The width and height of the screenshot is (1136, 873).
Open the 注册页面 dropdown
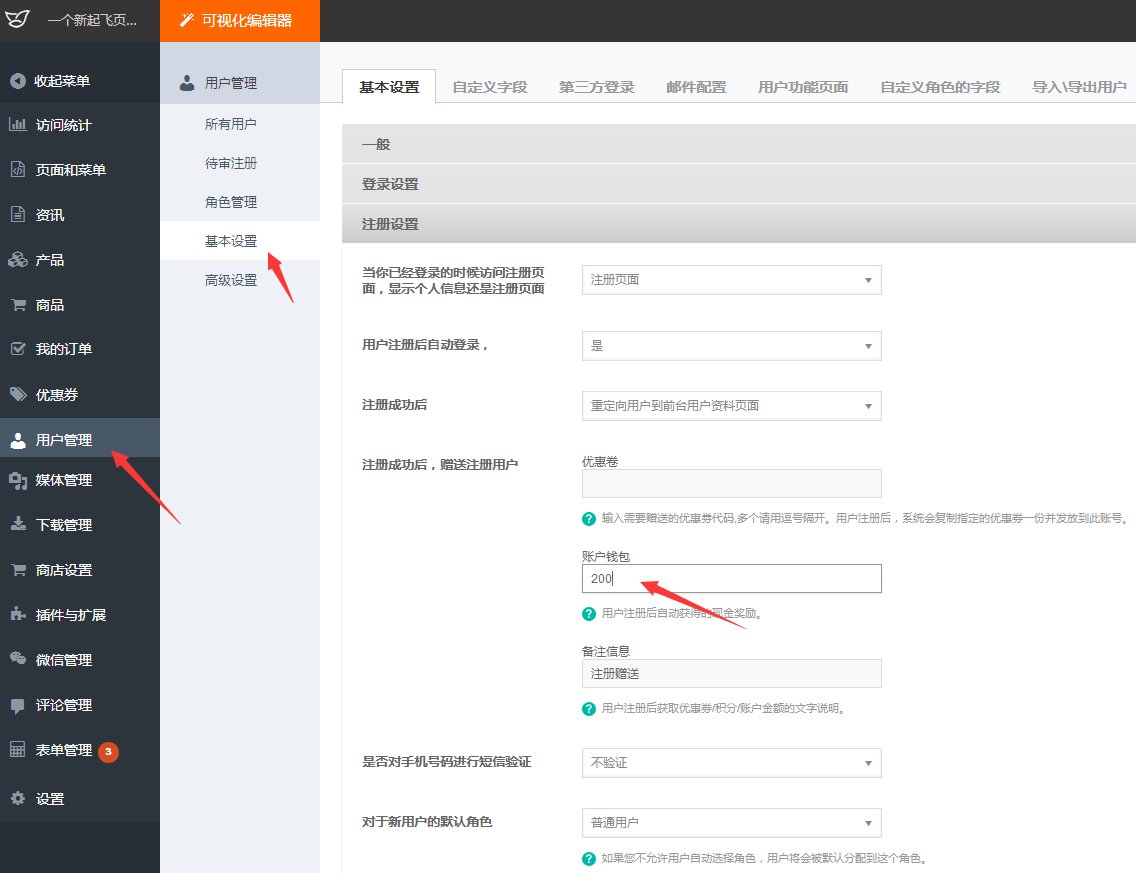[x=732, y=280]
